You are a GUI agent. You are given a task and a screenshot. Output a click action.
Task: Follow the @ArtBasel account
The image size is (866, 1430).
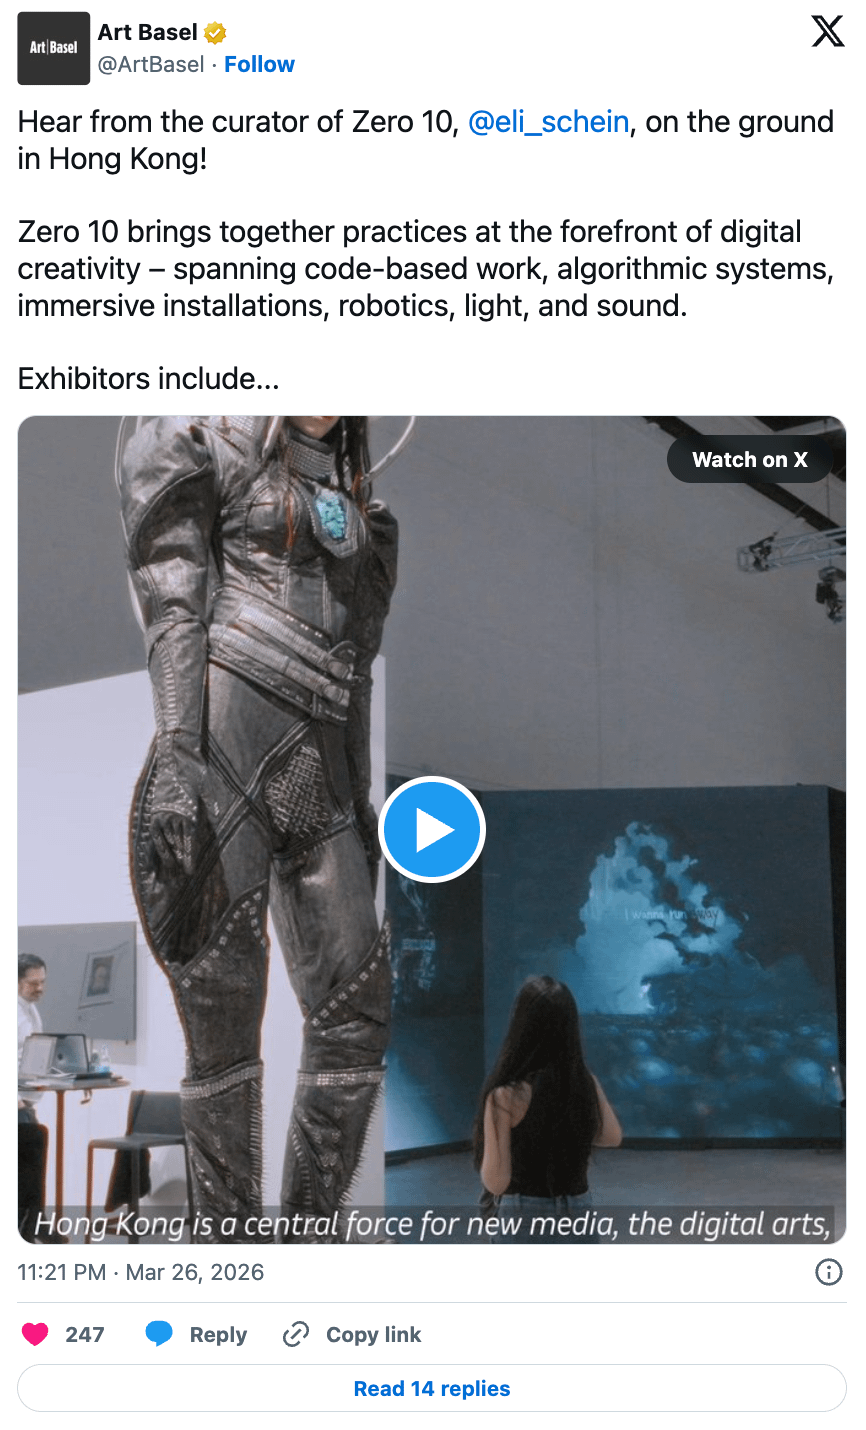tap(259, 64)
